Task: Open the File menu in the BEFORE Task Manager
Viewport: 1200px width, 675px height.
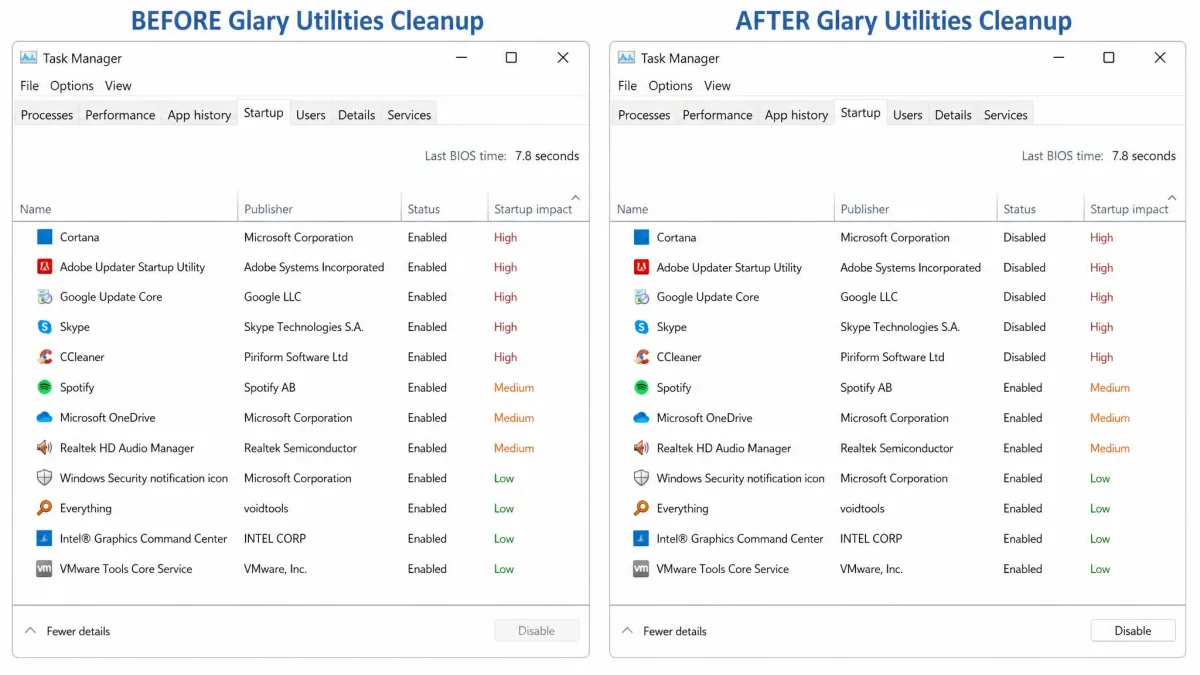Action: click(30, 86)
